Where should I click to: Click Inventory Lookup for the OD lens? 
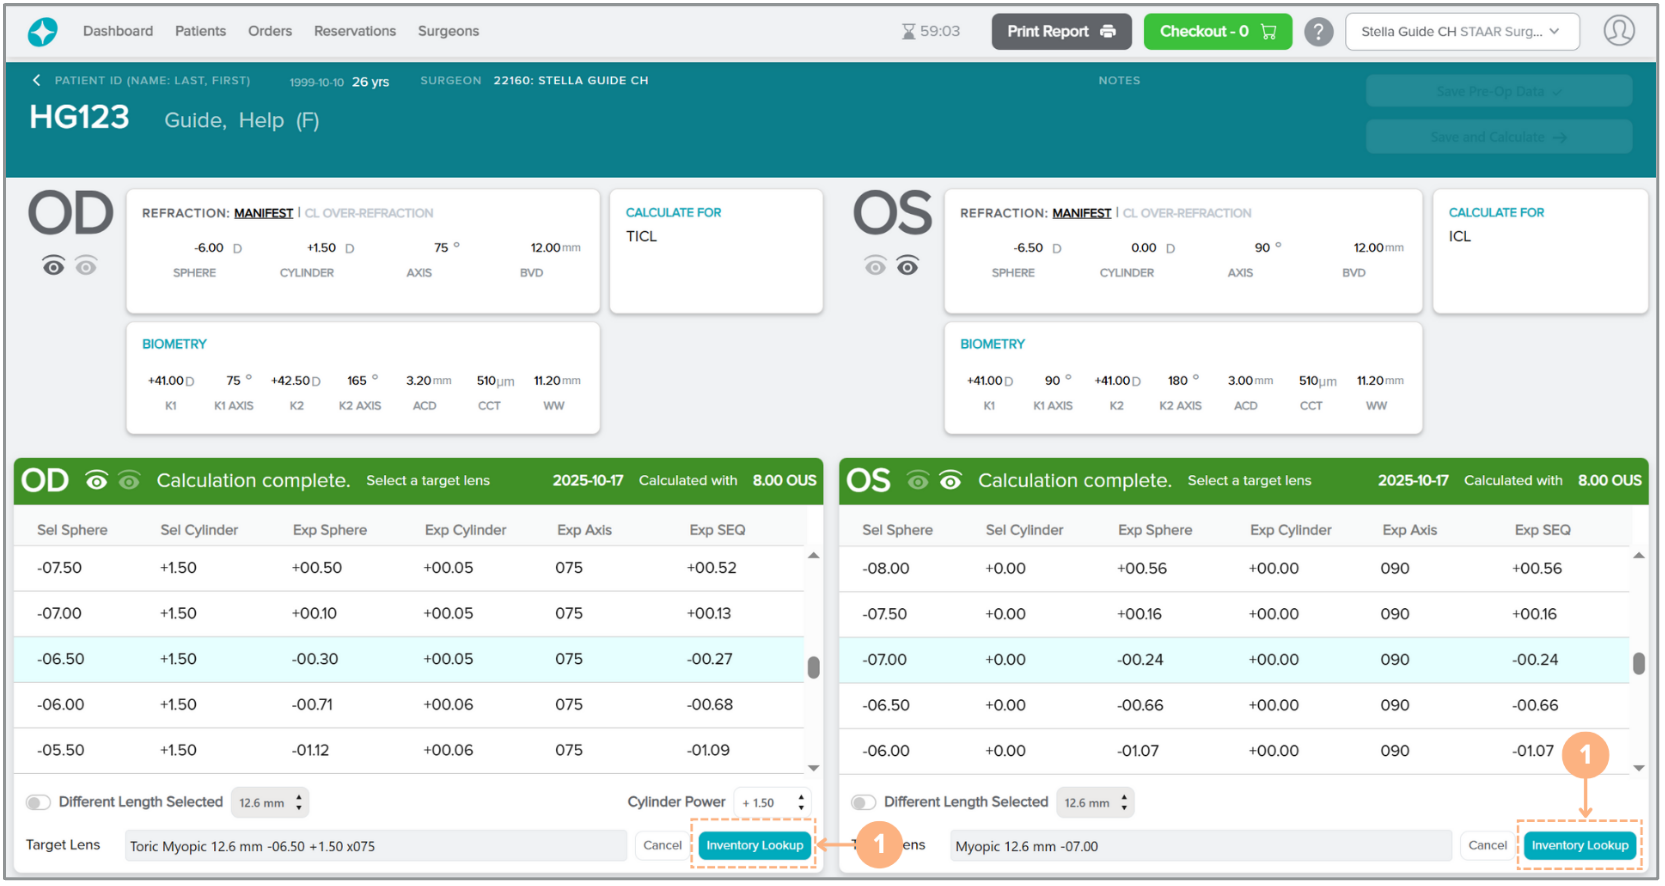tap(754, 845)
